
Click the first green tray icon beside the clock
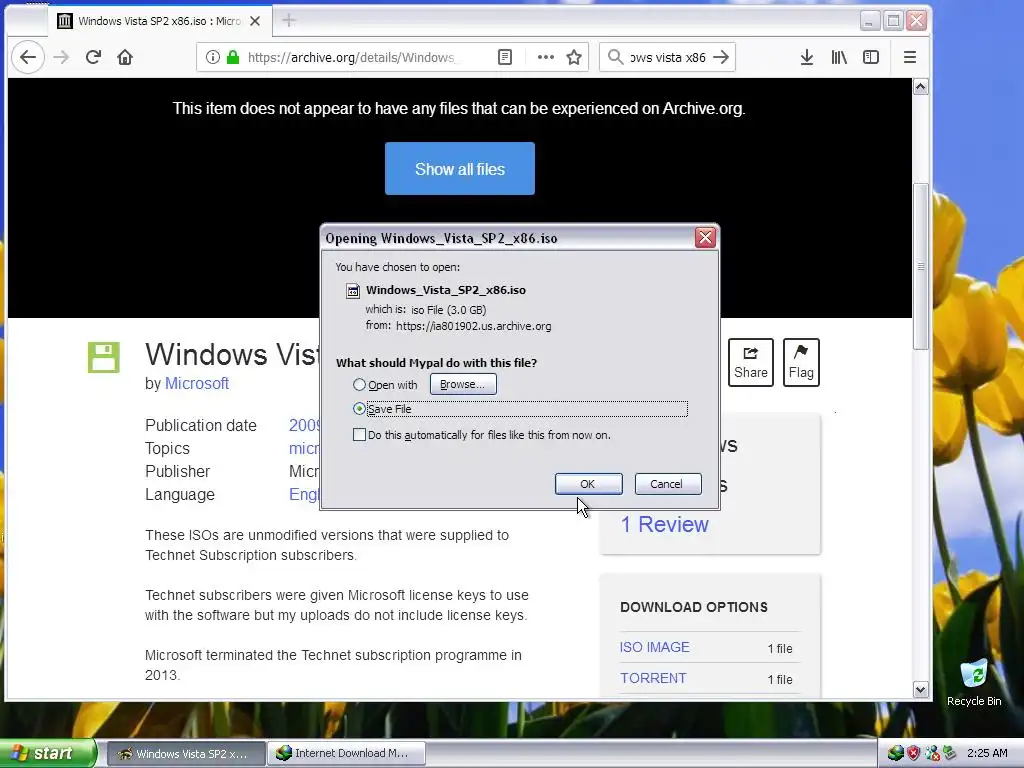tap(895, 754)
